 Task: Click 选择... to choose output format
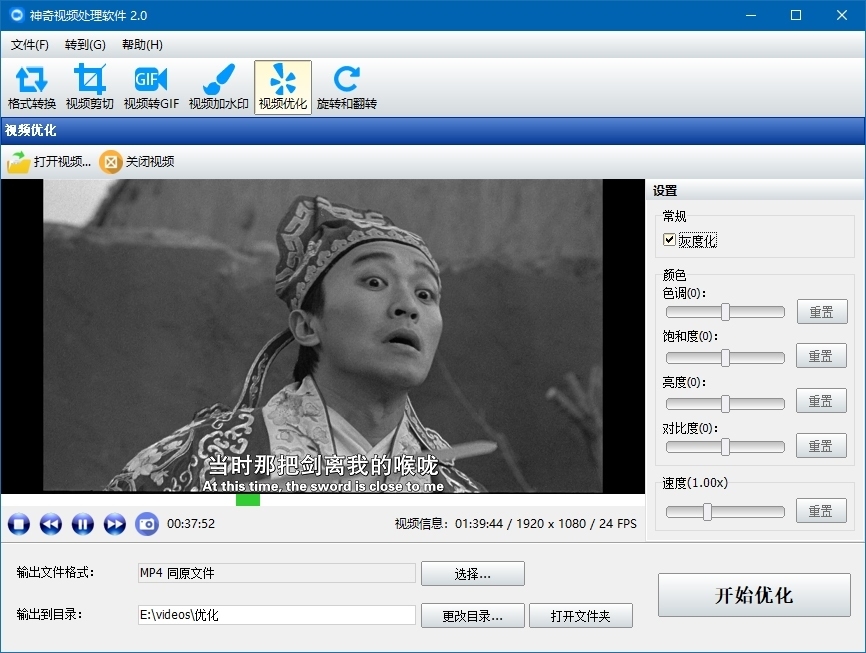pos(473,574)
